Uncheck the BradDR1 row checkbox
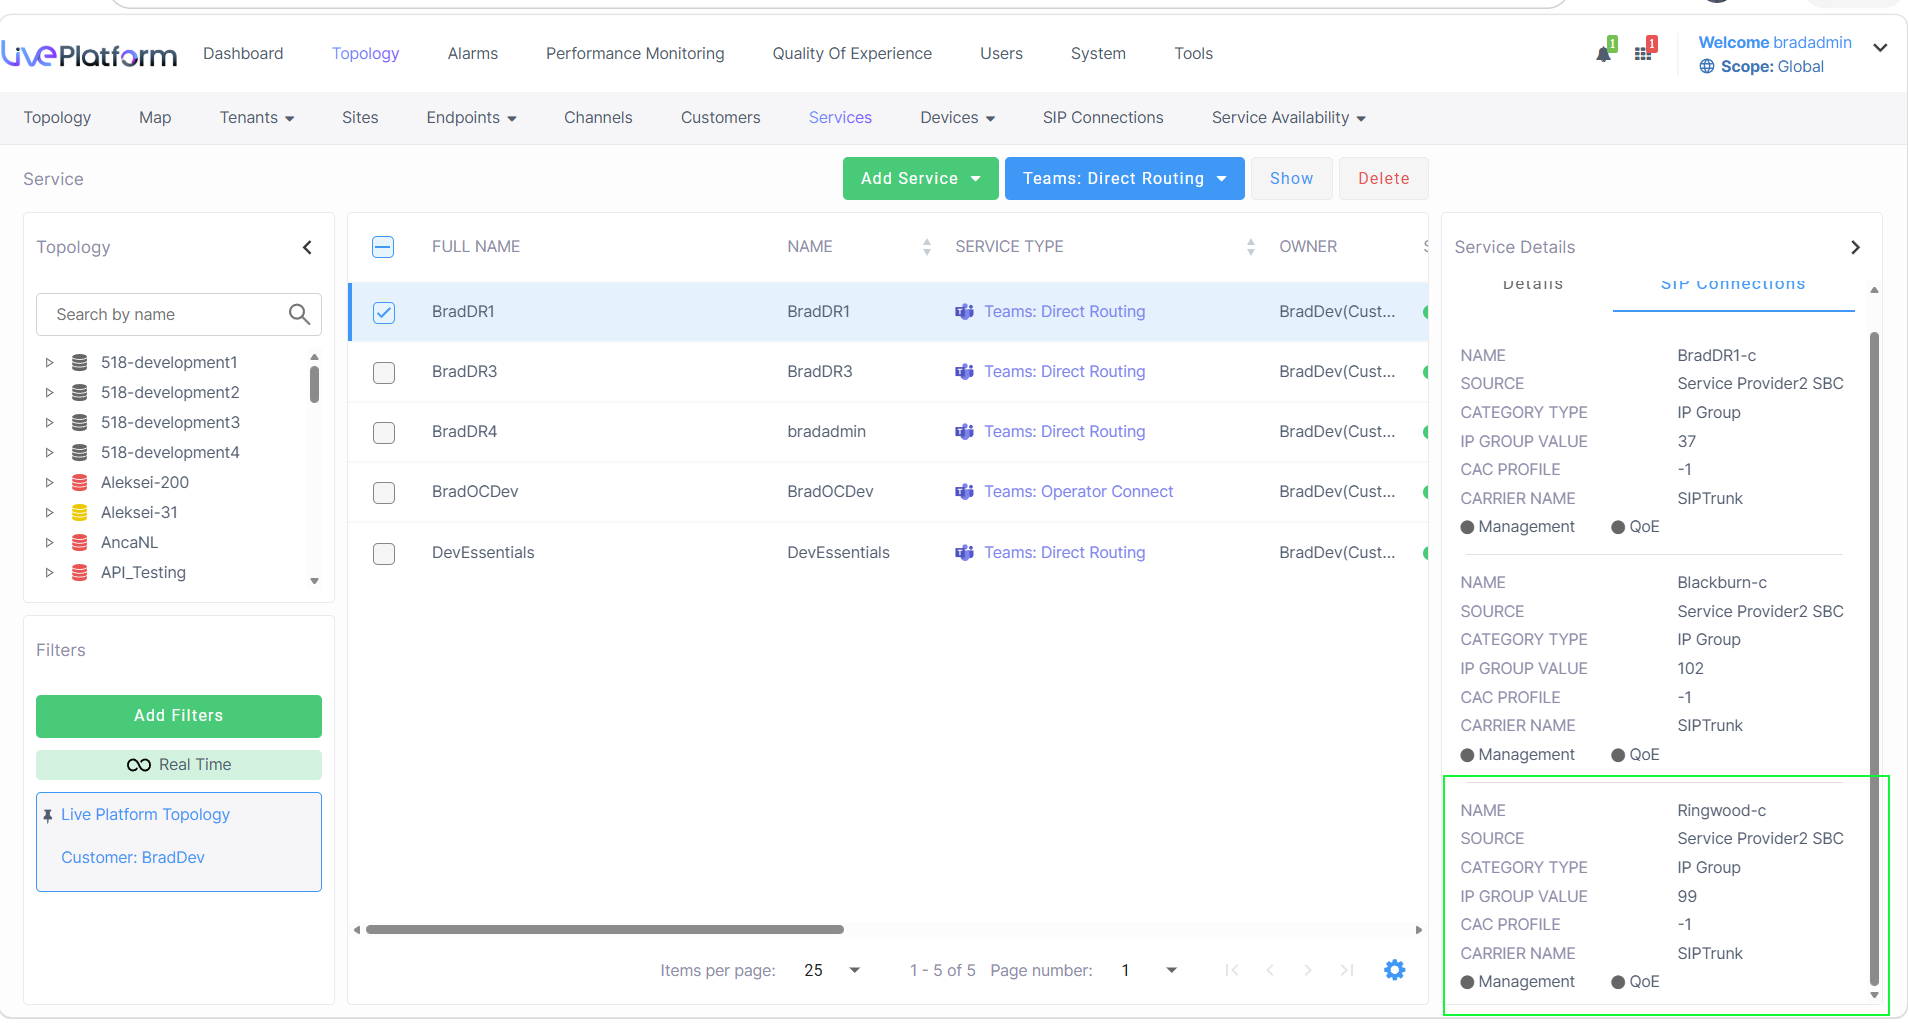1909x1023 pixels. (x=384, y=313)
